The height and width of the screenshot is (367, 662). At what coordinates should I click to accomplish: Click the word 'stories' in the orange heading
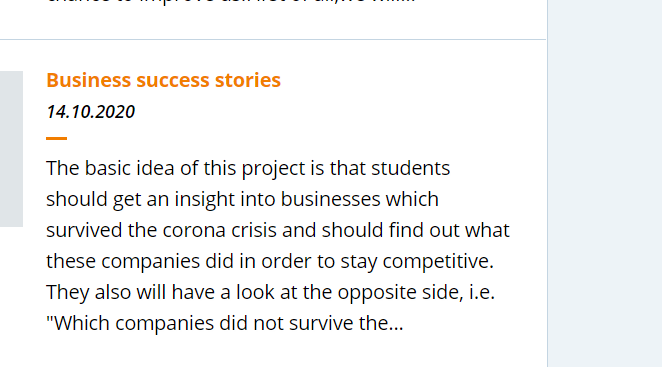pyautogui.click(x=248, y=80)
